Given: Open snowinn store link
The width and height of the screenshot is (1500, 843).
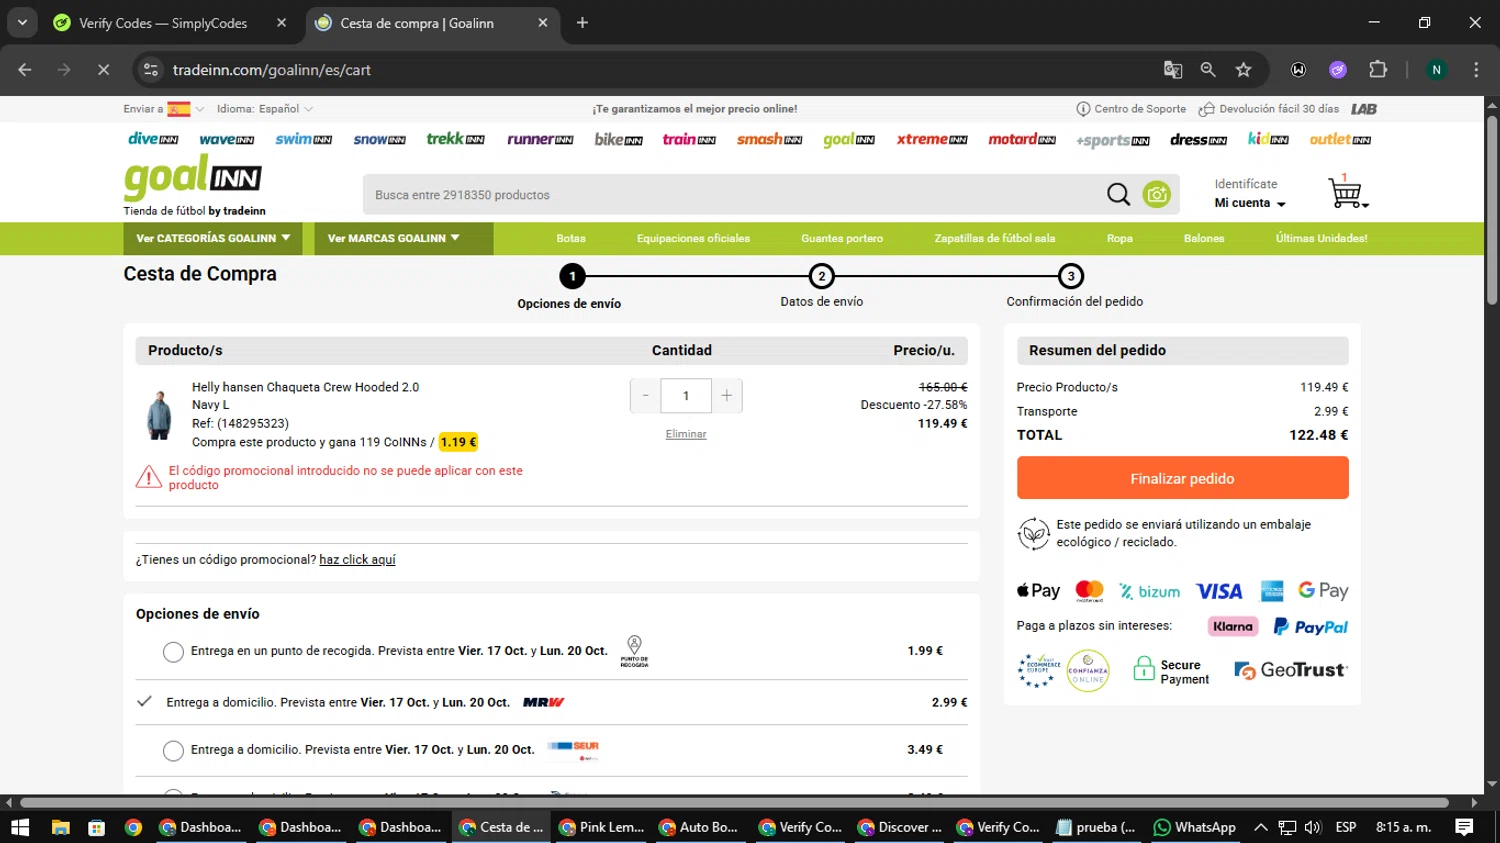Looking at the screenshot, I should [379, 140].
